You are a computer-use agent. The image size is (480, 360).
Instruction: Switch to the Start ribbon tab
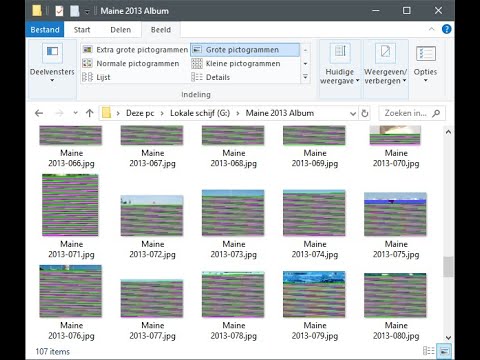point(82,30)
